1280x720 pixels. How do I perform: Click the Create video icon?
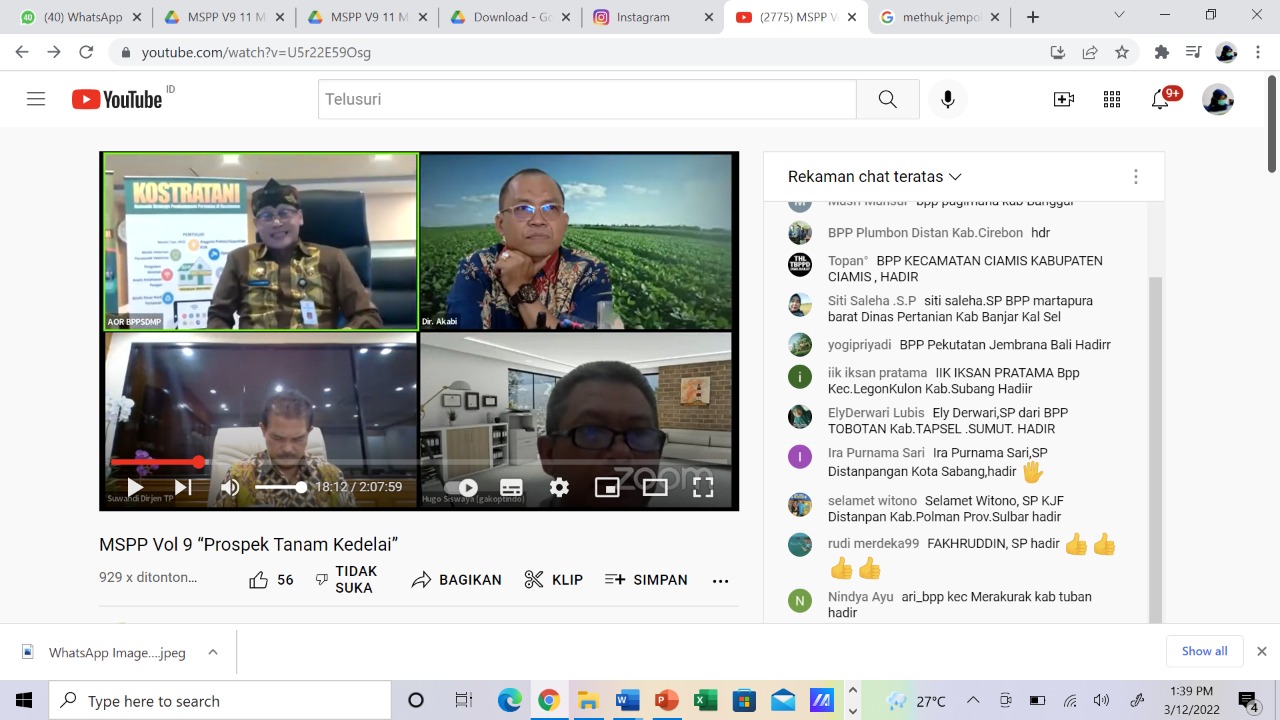(x=1064, y=99)
